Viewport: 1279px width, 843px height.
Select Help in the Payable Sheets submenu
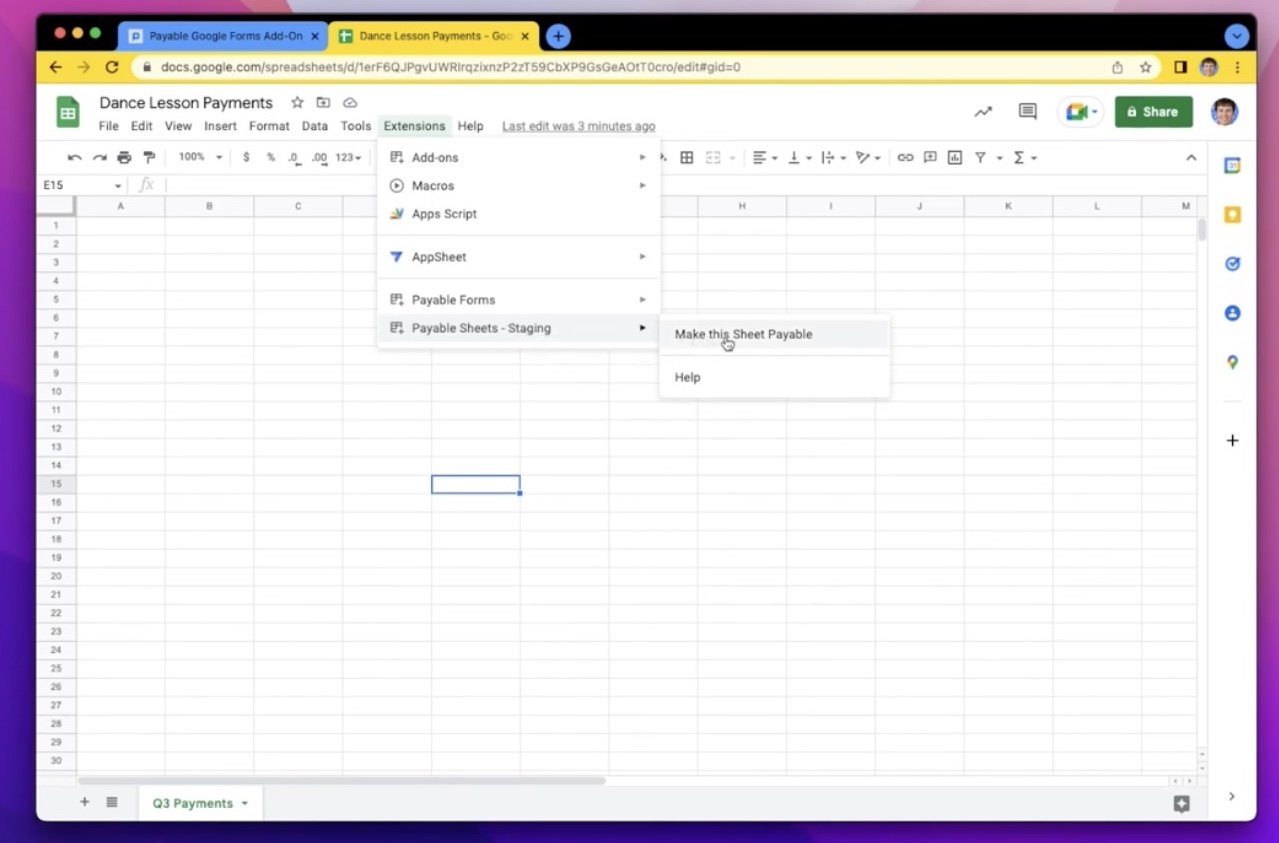(x=774, y=377)
